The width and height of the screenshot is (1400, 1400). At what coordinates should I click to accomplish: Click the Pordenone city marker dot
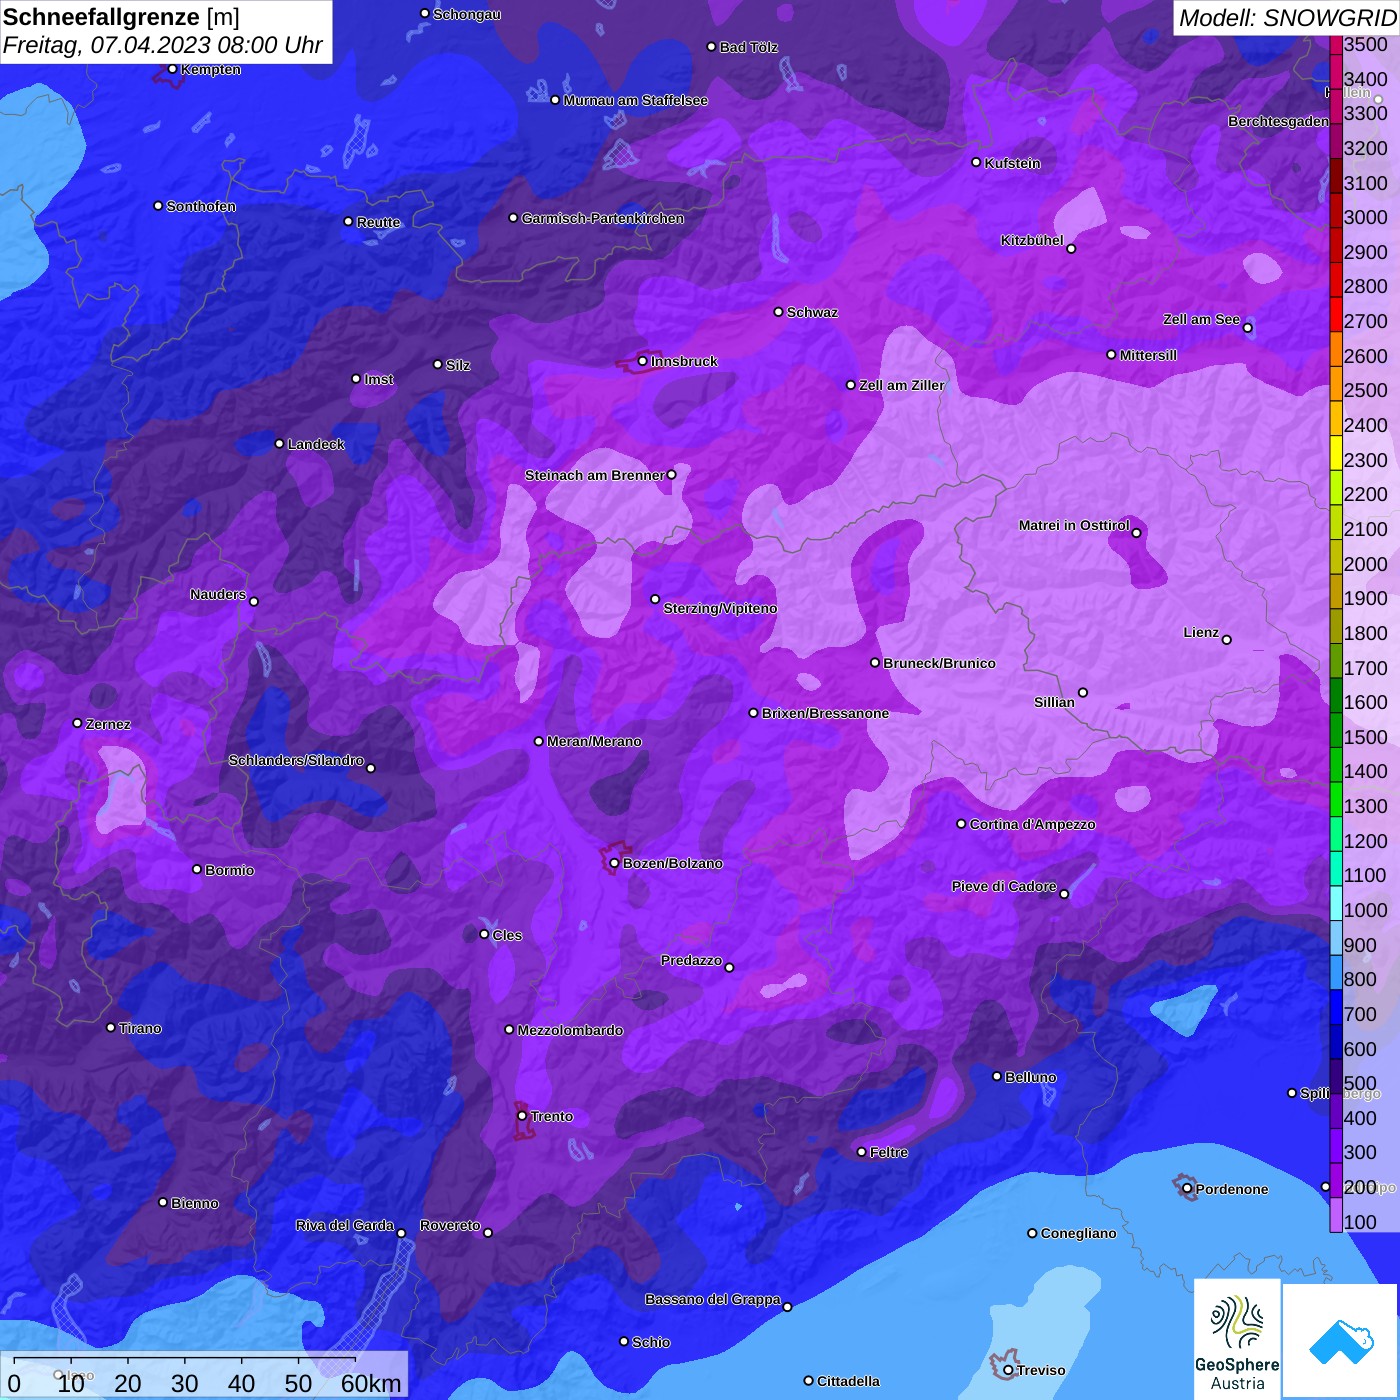click(x=1187, y=1189)
